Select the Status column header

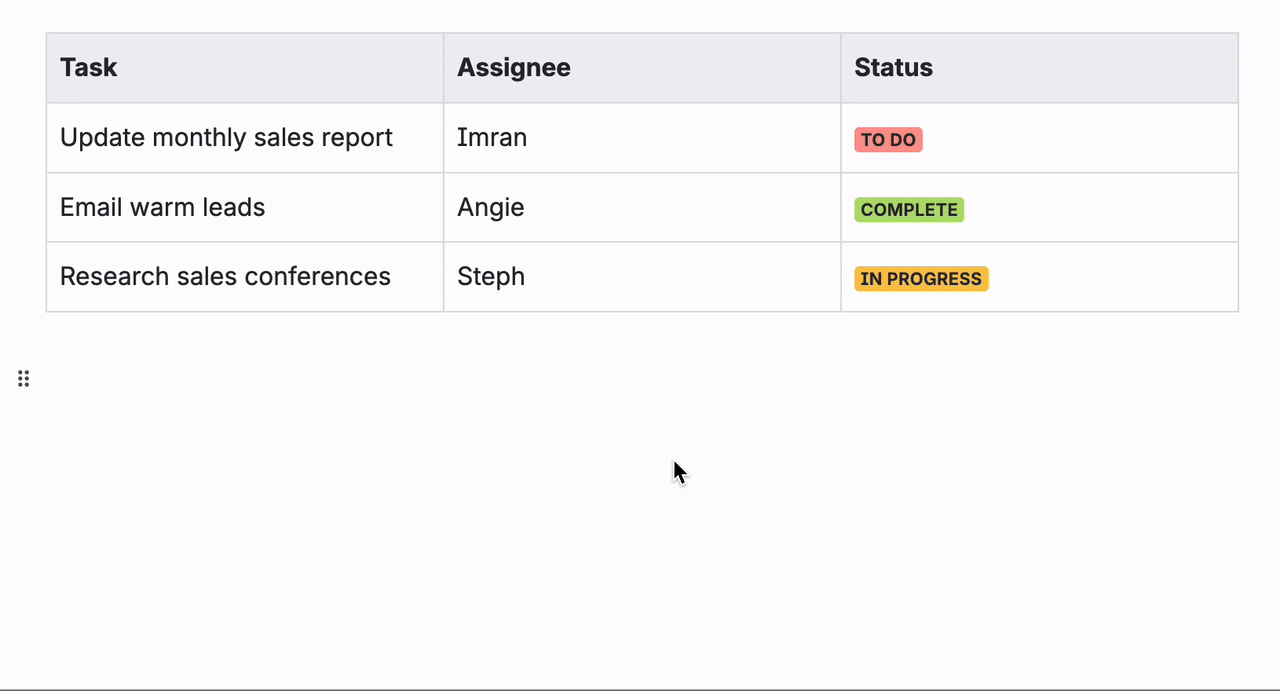893,67
